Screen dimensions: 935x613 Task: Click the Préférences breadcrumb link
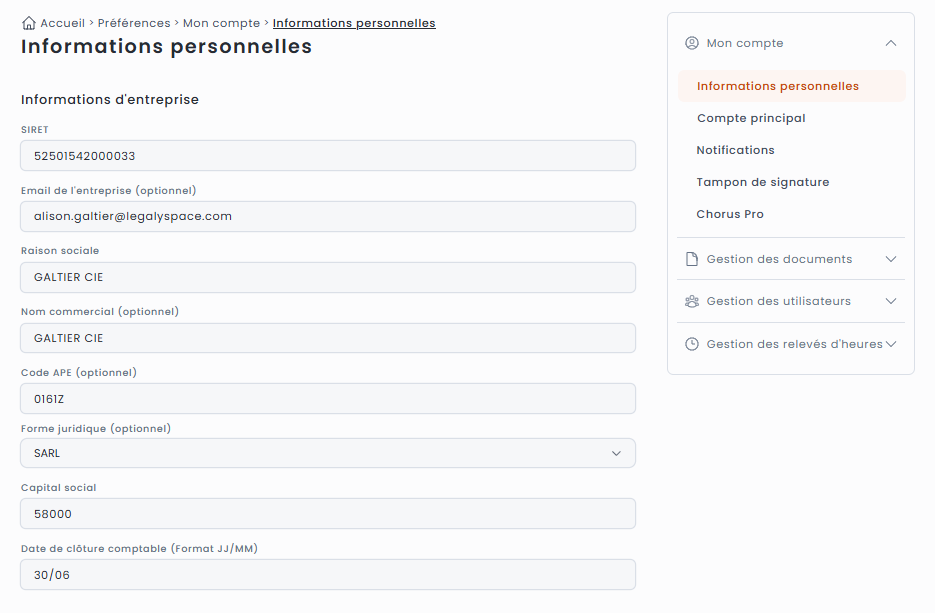tap(134, 23)
